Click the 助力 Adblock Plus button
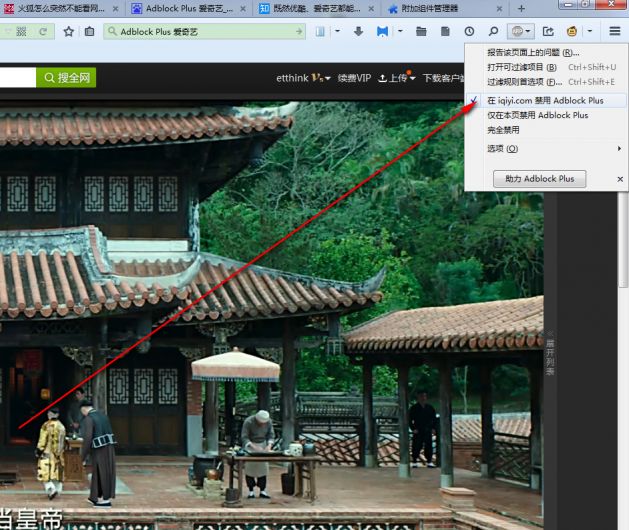629x530 pixels. point(540,179)
